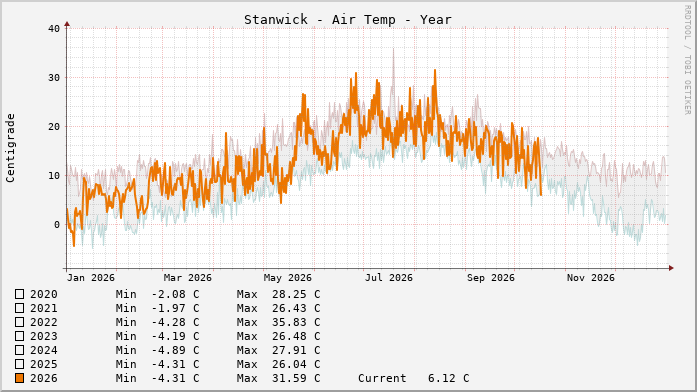The height and width of the screenshot is (392, 697).
Task: Click the y-axis value 40
Action: (54, 28)
